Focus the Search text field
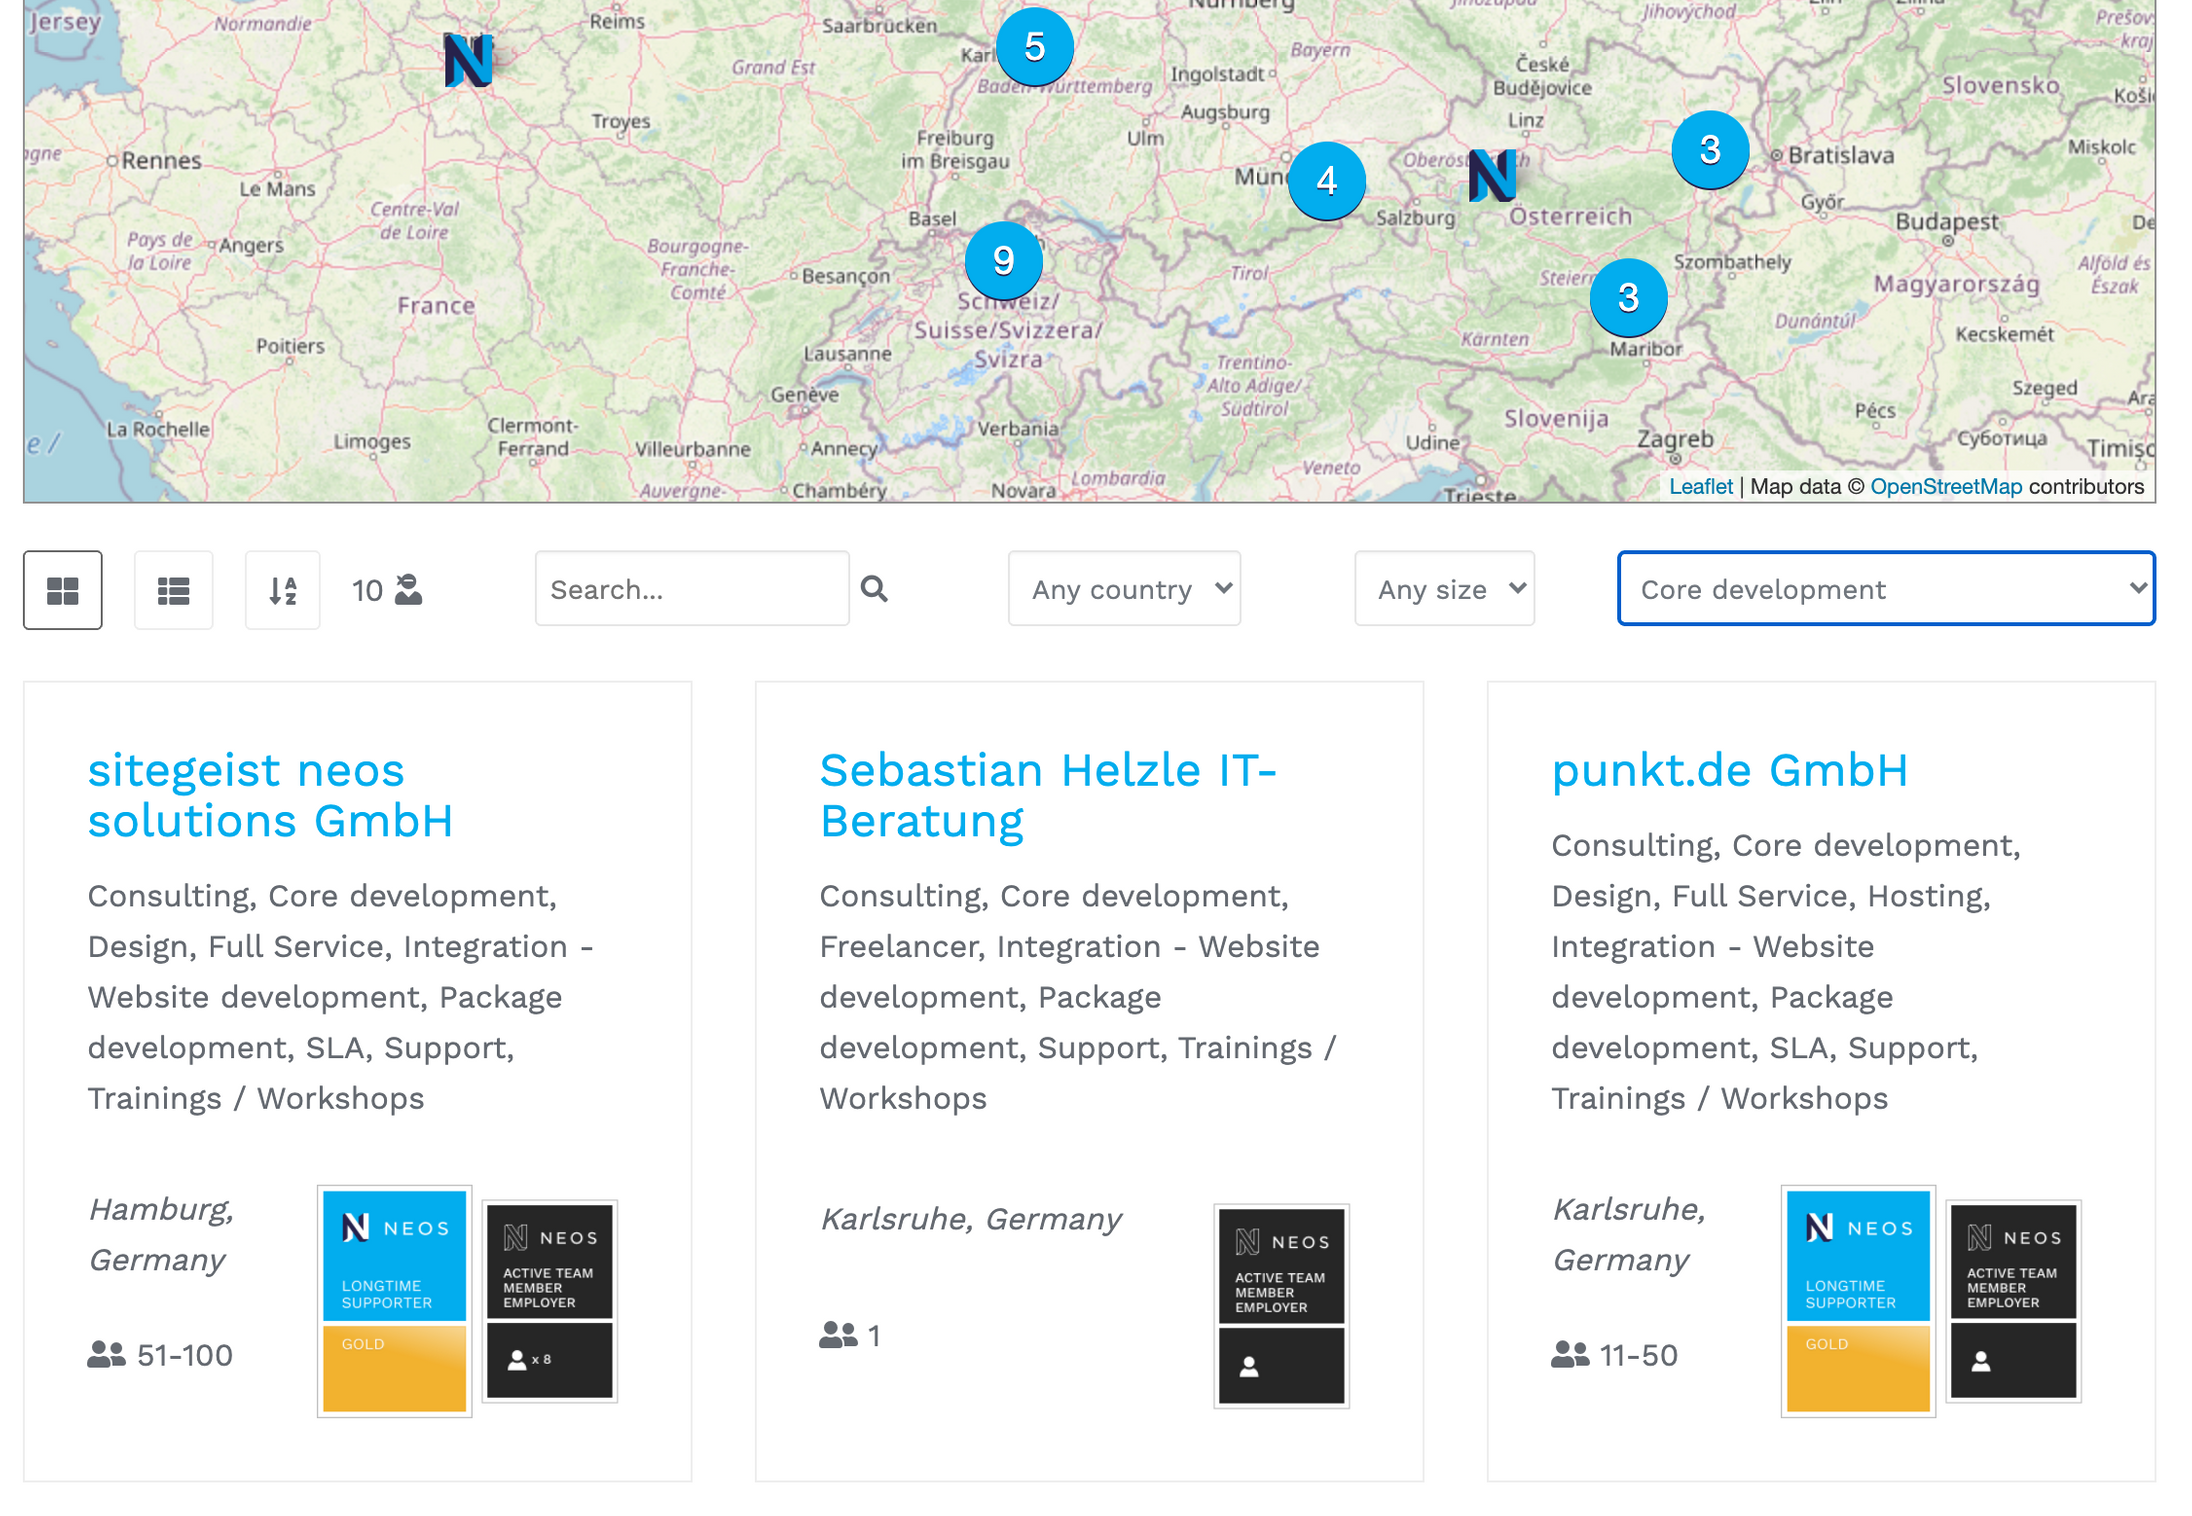Image resolution: width=2192 pixels, height=1516 pixels. (692, 589)
